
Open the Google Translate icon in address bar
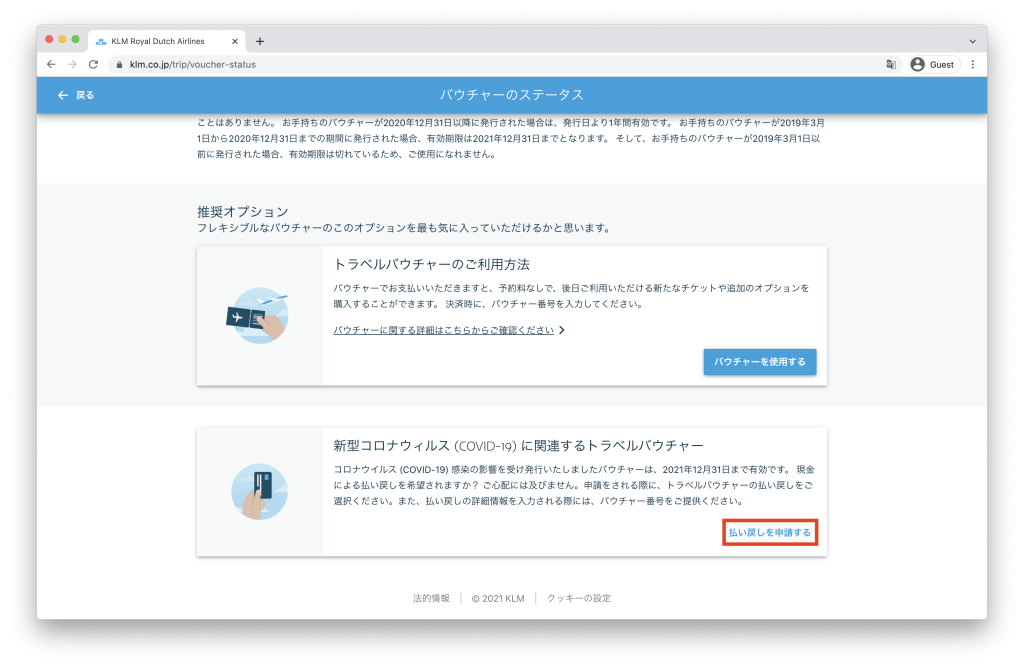[x=890, y=64]
